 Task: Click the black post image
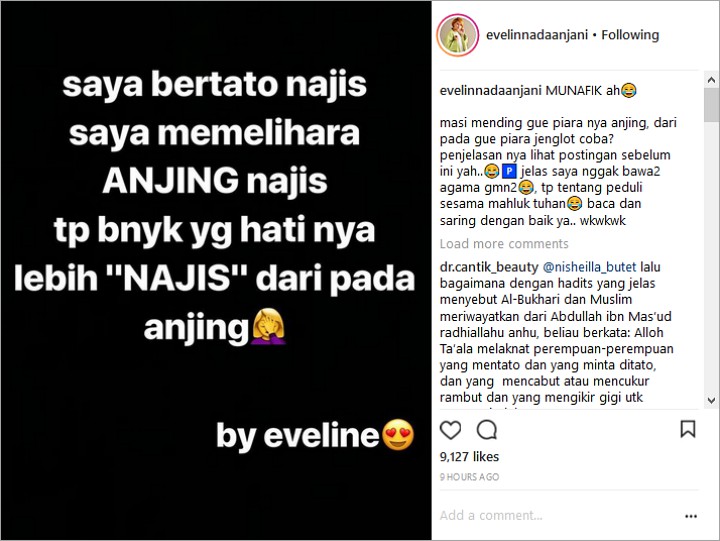click(216, 270)
